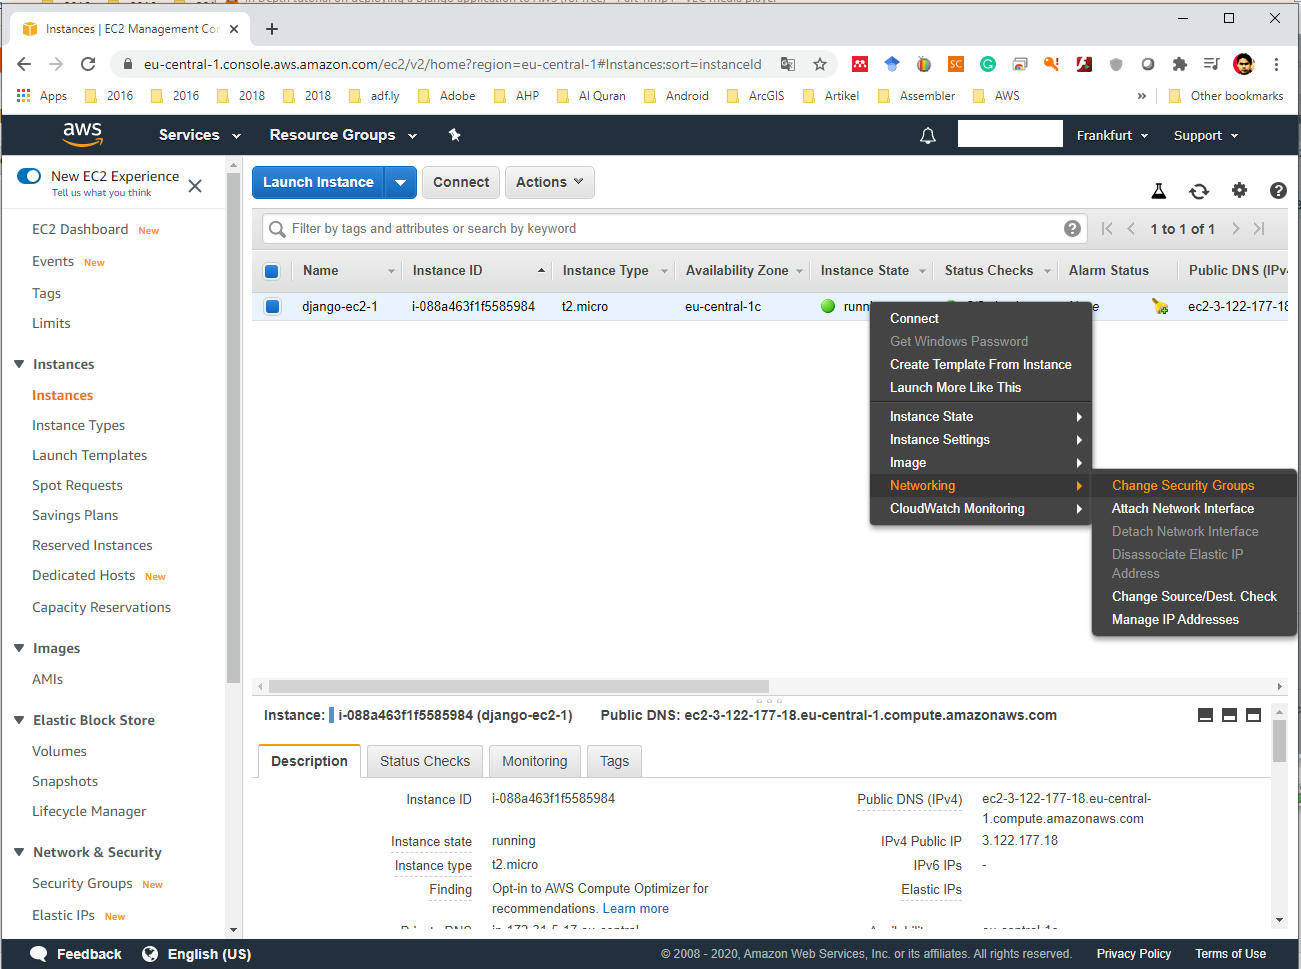Open the EC2 Dashboard link
1301x969 pixels.
pos(80,229)
